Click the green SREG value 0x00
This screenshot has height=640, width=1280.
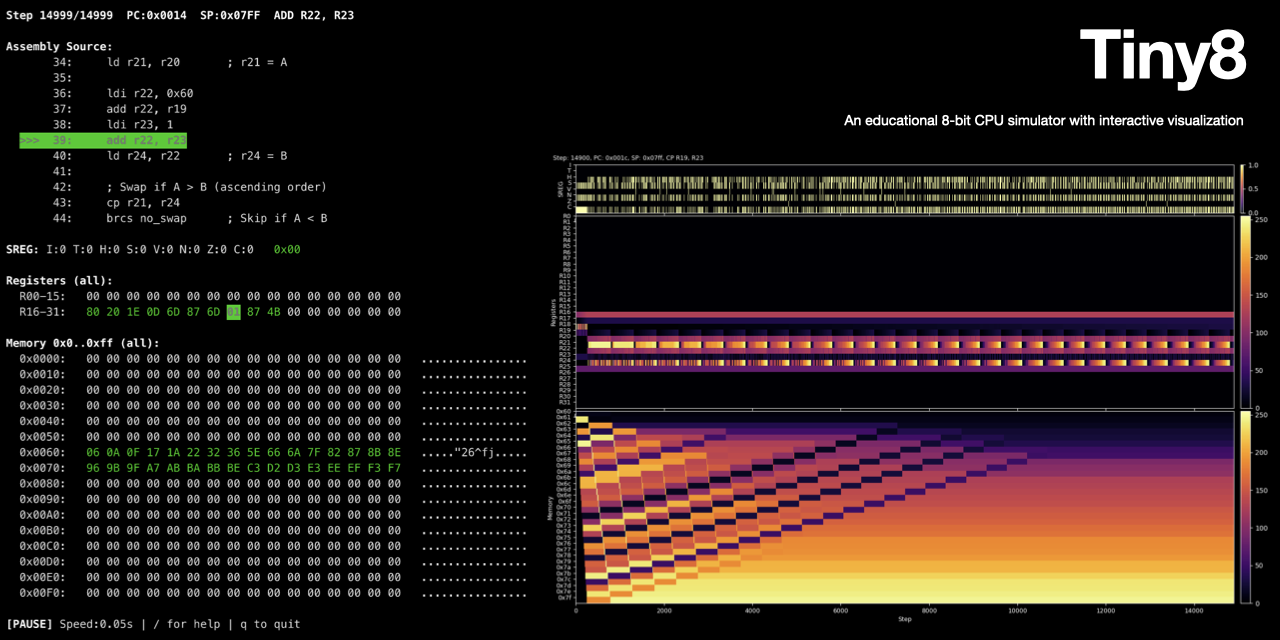pos(287,250)
